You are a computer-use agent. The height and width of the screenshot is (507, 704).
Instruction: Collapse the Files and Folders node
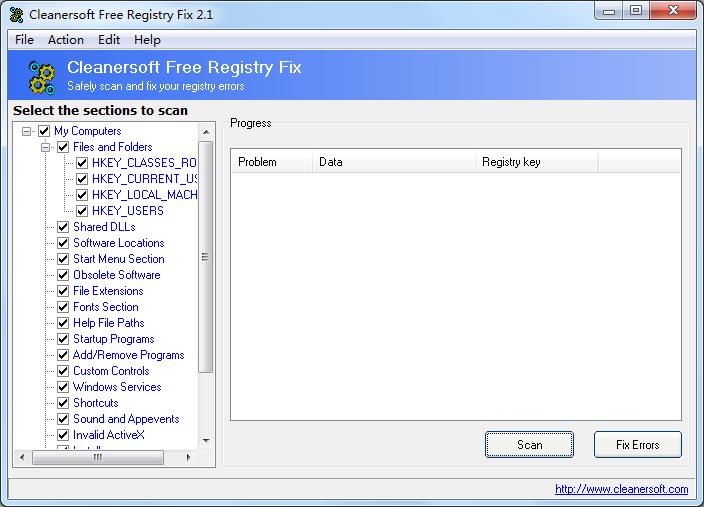[x=45, y=147]
